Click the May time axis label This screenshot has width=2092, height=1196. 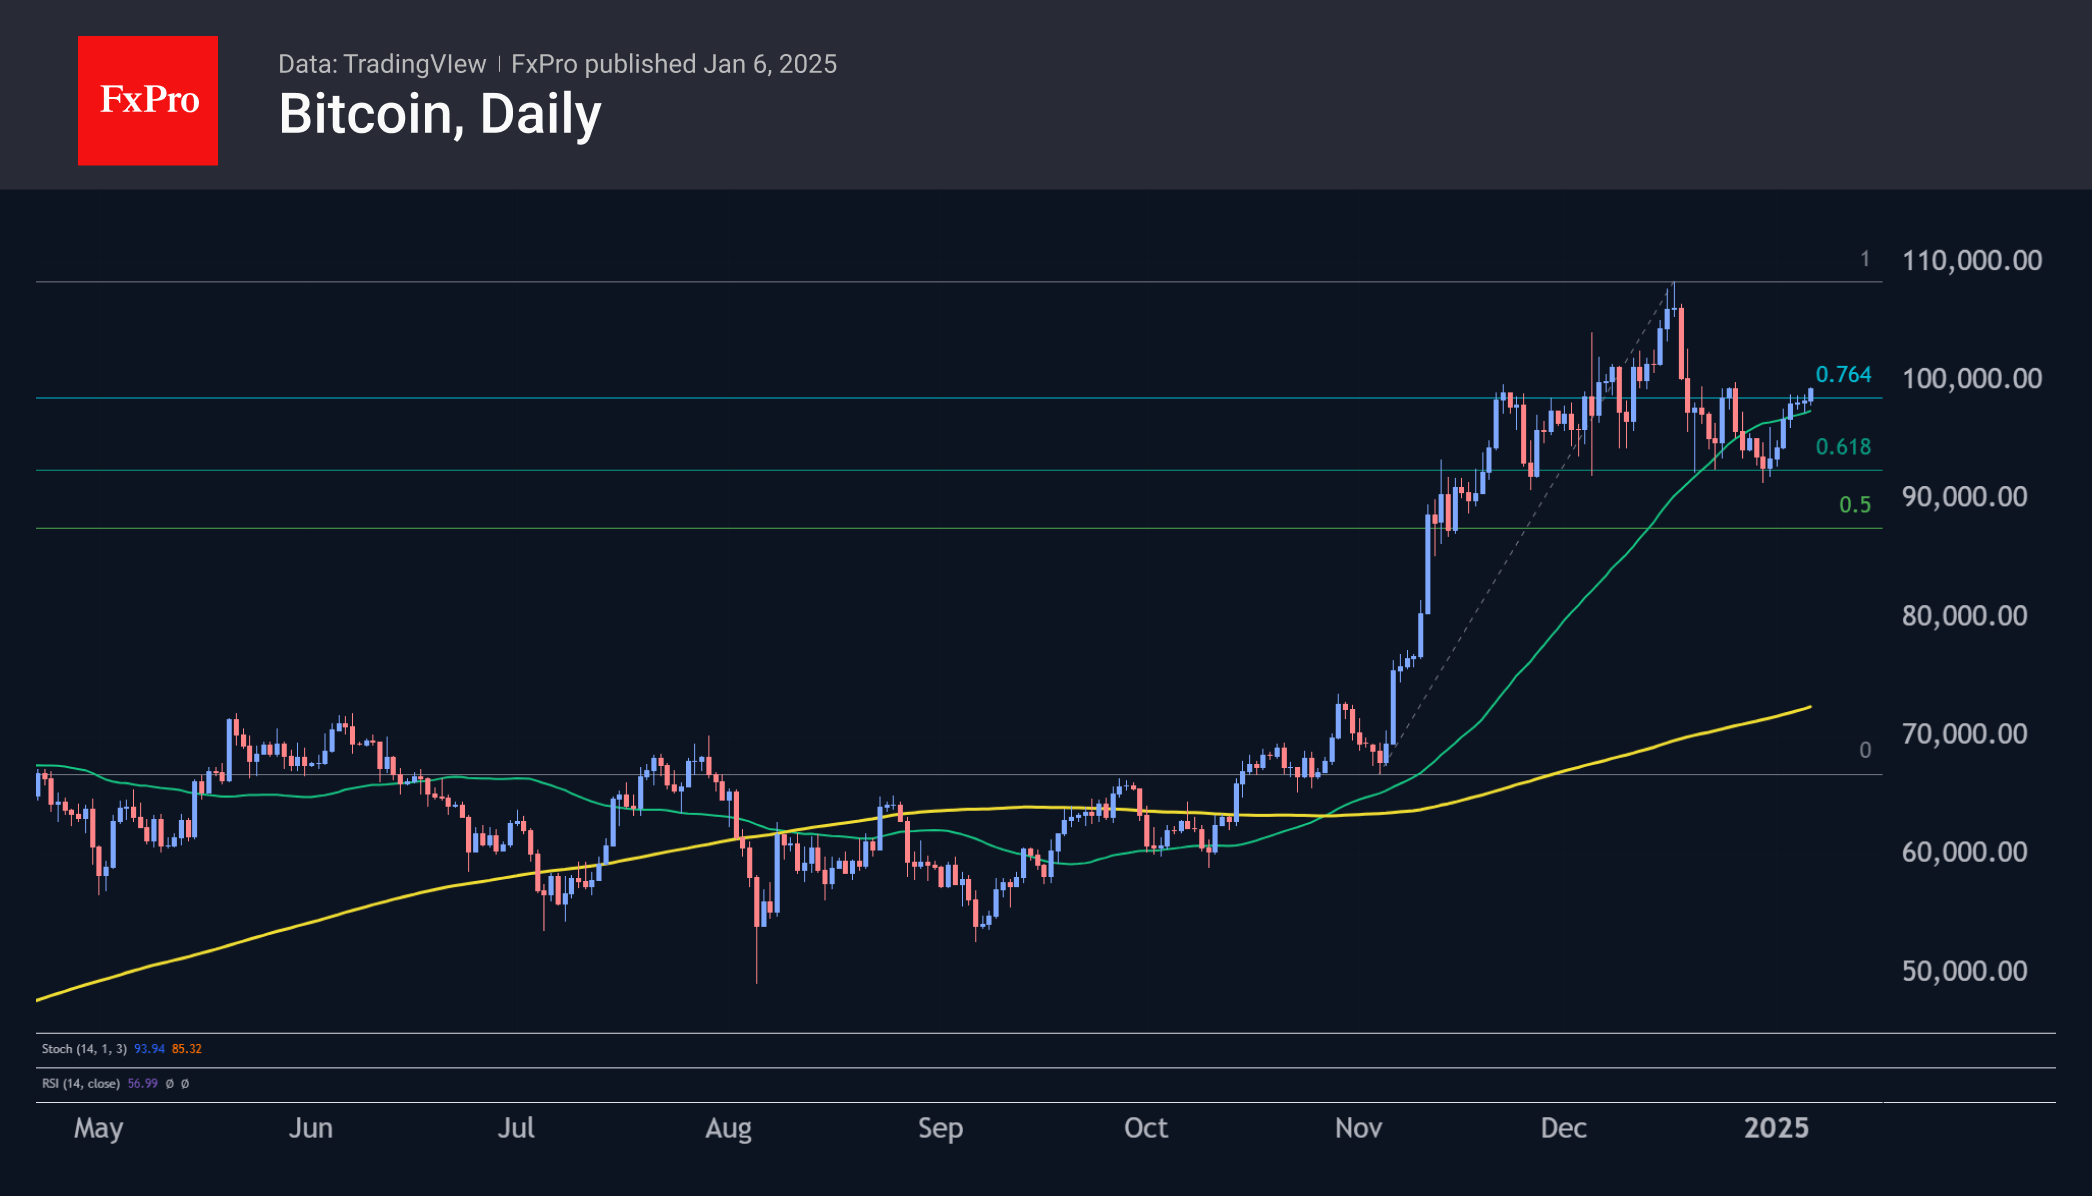coord(98,1128)
